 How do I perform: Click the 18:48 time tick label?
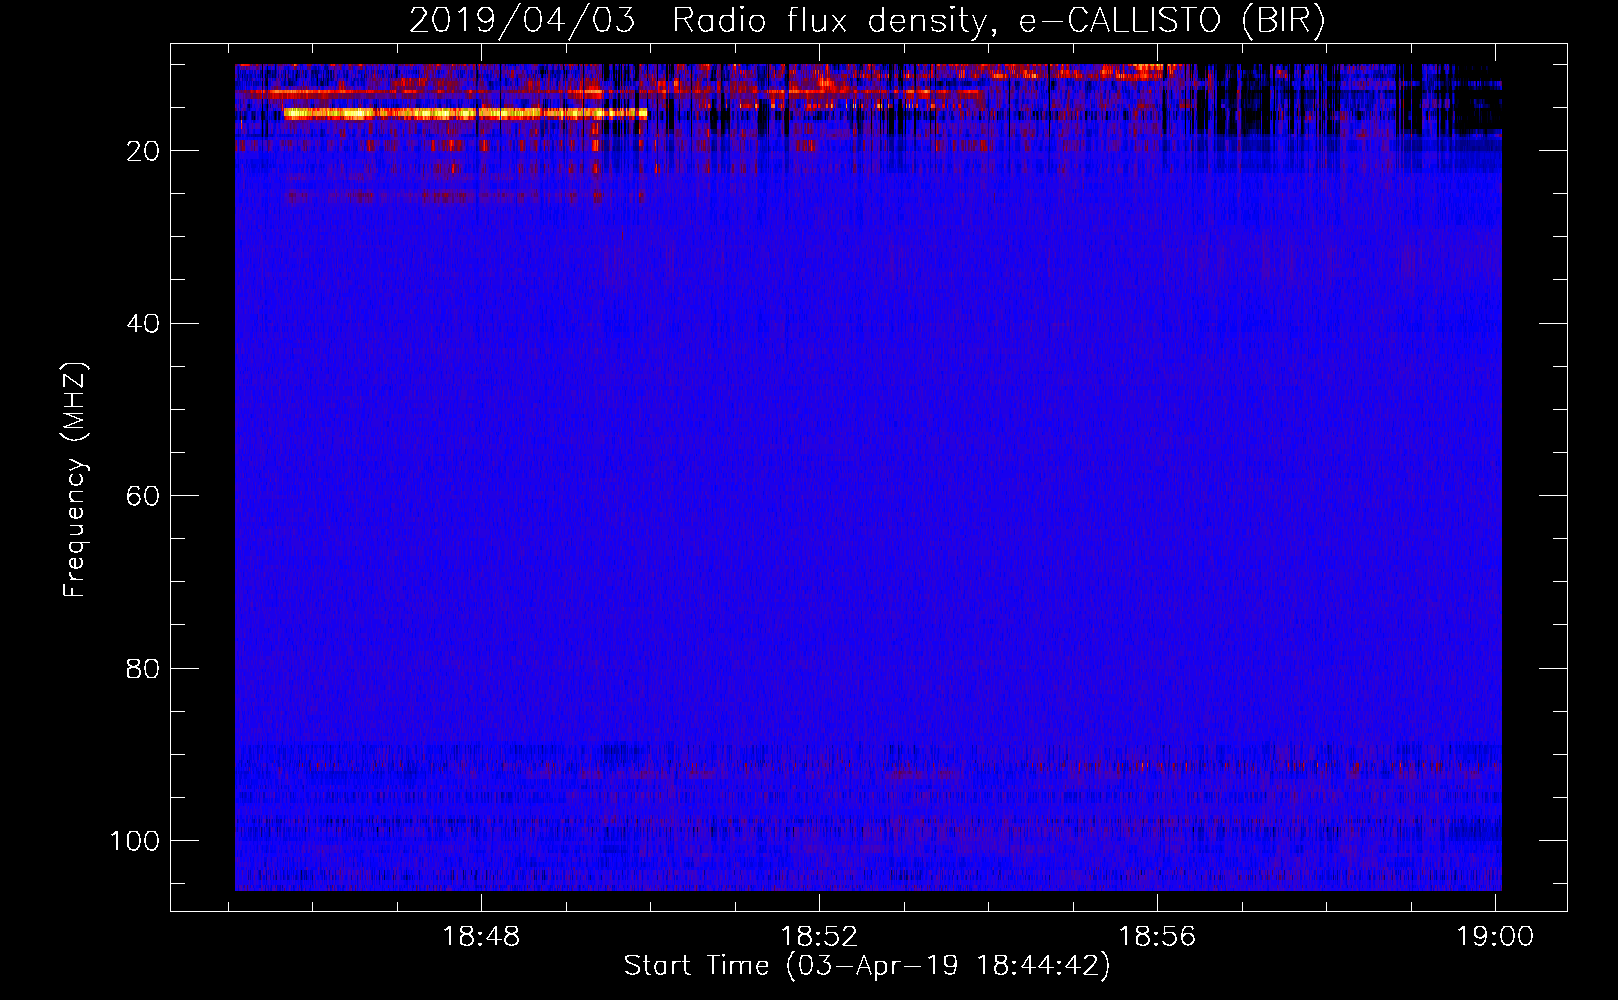pyautogui.click(x=481, y=937)
